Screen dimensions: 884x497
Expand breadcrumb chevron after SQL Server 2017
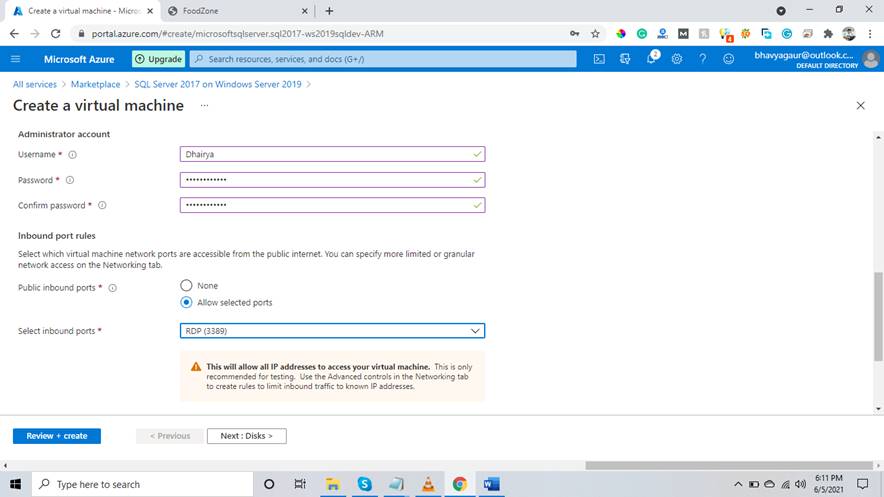click(x=309, y=85)
